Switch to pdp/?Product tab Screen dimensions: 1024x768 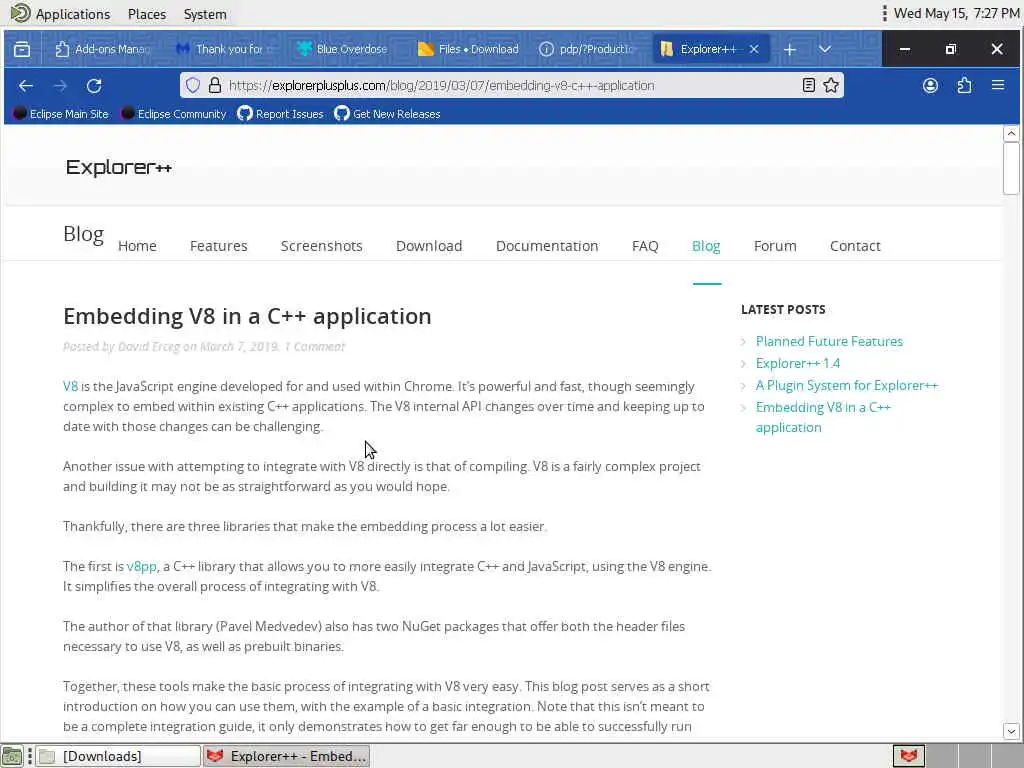pos(588,49)
